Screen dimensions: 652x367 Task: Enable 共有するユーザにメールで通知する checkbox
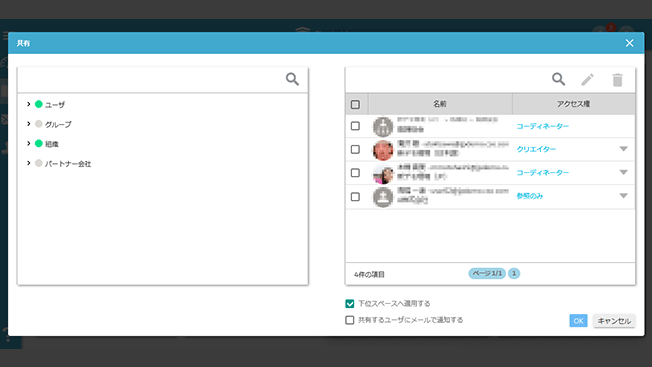point(350,320)
